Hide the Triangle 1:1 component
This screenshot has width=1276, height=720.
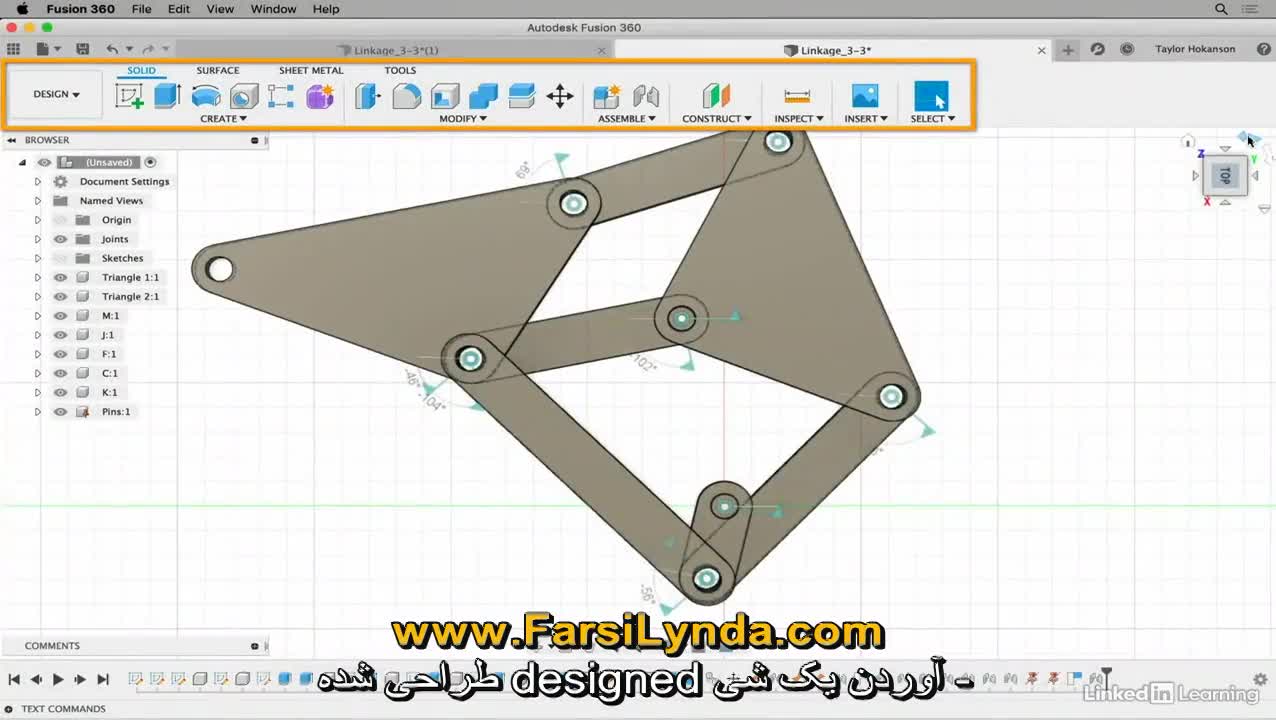coord(60,277)
